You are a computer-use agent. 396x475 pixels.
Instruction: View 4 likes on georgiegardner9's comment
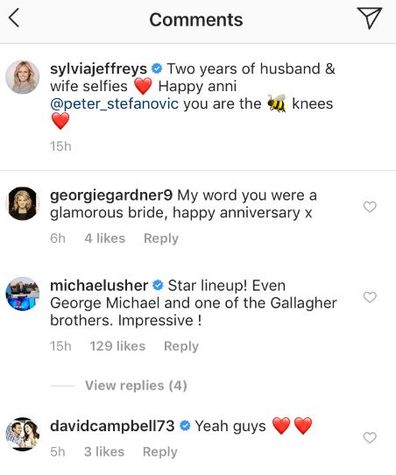click(x=105, y=238)
